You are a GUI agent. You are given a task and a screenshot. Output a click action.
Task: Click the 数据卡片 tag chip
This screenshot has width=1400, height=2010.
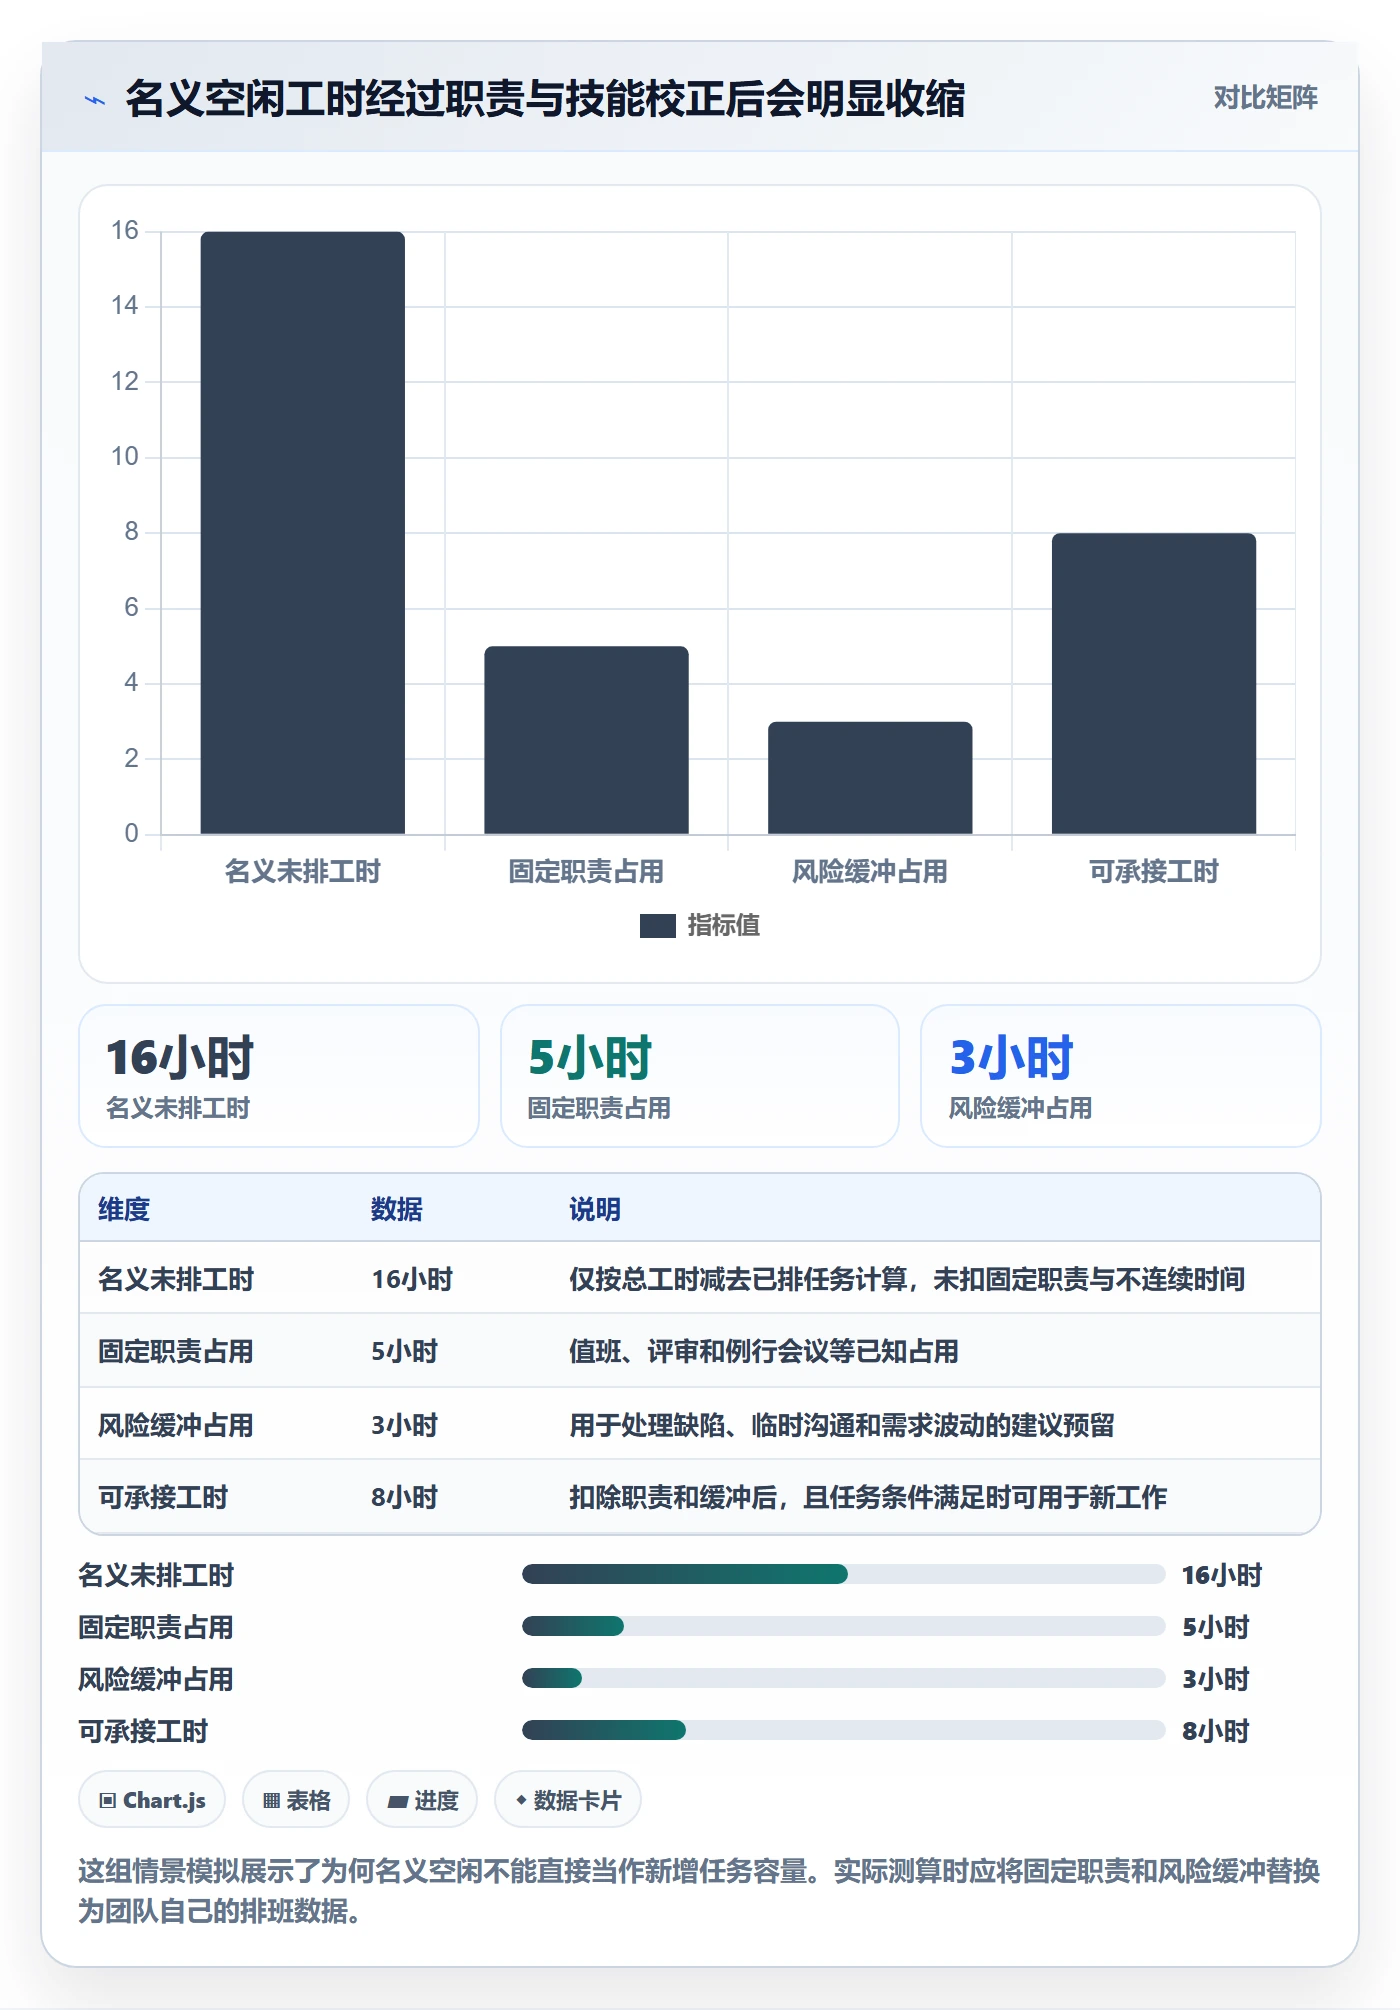568,1800
